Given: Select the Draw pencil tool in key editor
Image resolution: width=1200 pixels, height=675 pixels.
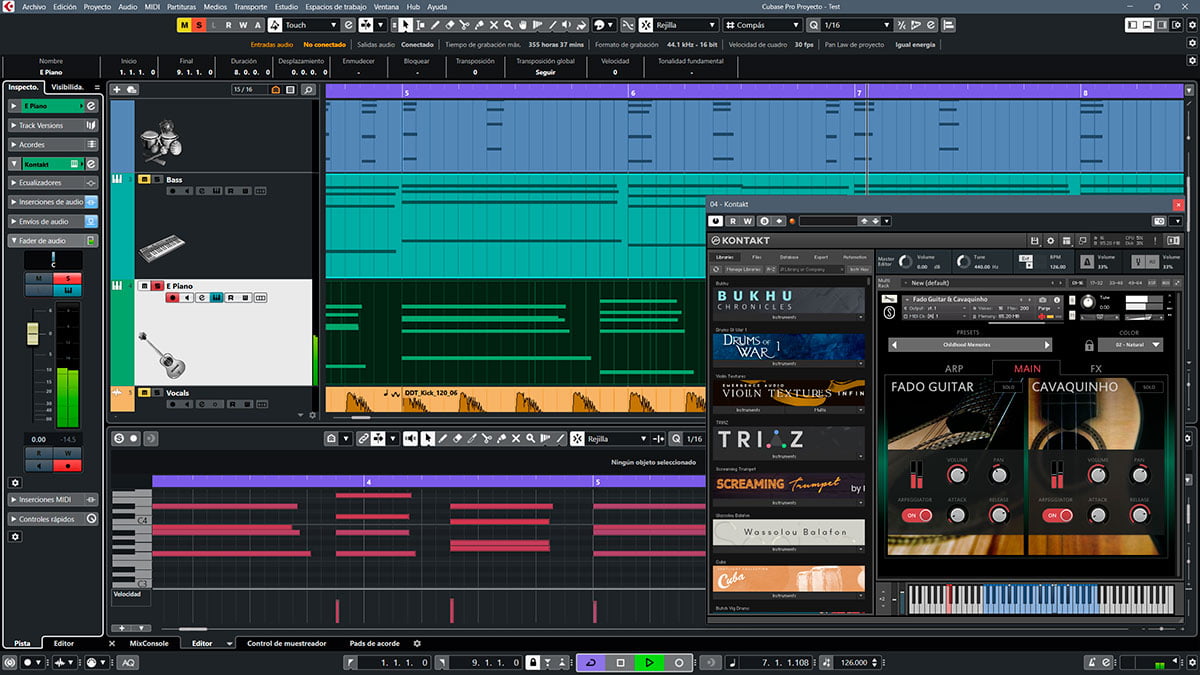Looking at the screenshot, I should click(443, 438).
